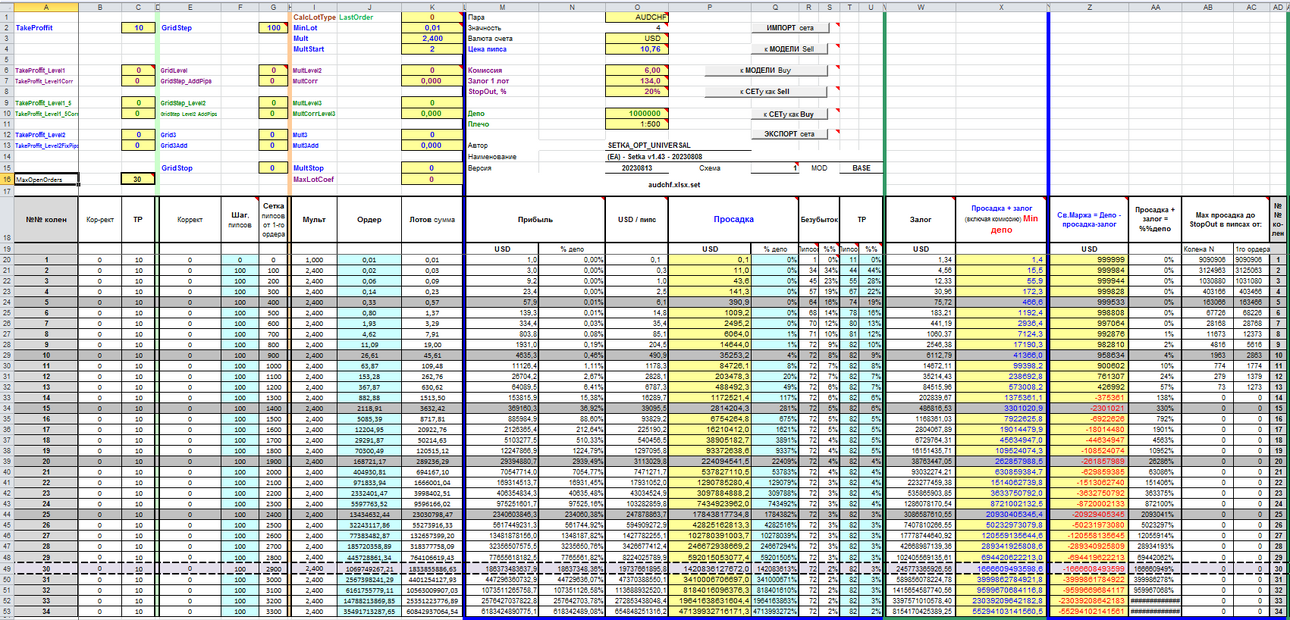Select the GridStop value cell

click(x=273, y=168)
